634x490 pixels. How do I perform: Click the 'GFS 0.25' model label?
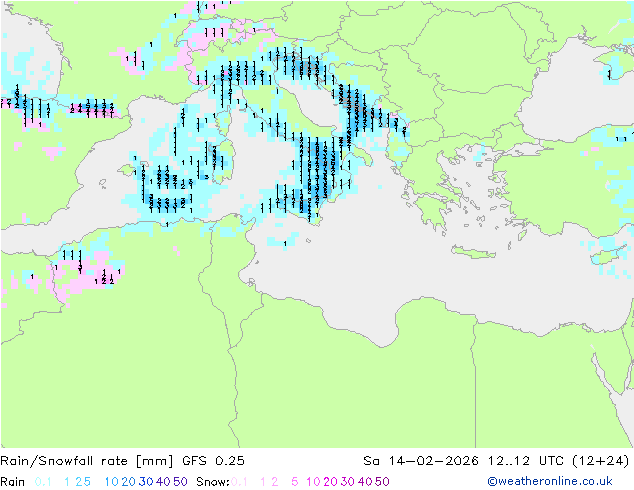pyautogui.click(x=213, y=461)
